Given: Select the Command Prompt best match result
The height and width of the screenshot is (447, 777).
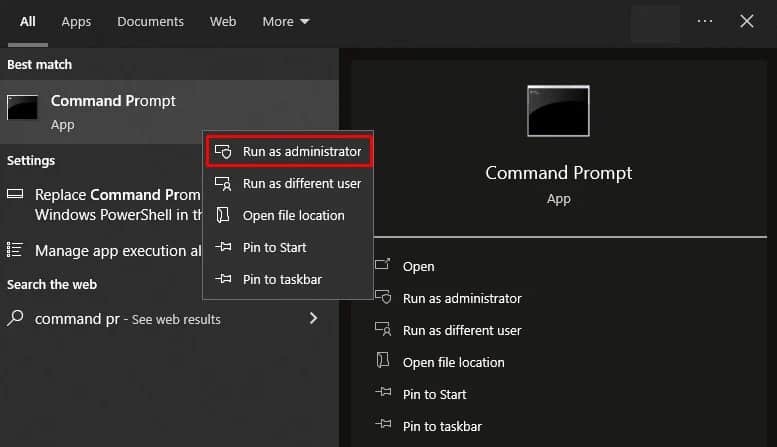Looking at the screenshot, I should [169, 112].
